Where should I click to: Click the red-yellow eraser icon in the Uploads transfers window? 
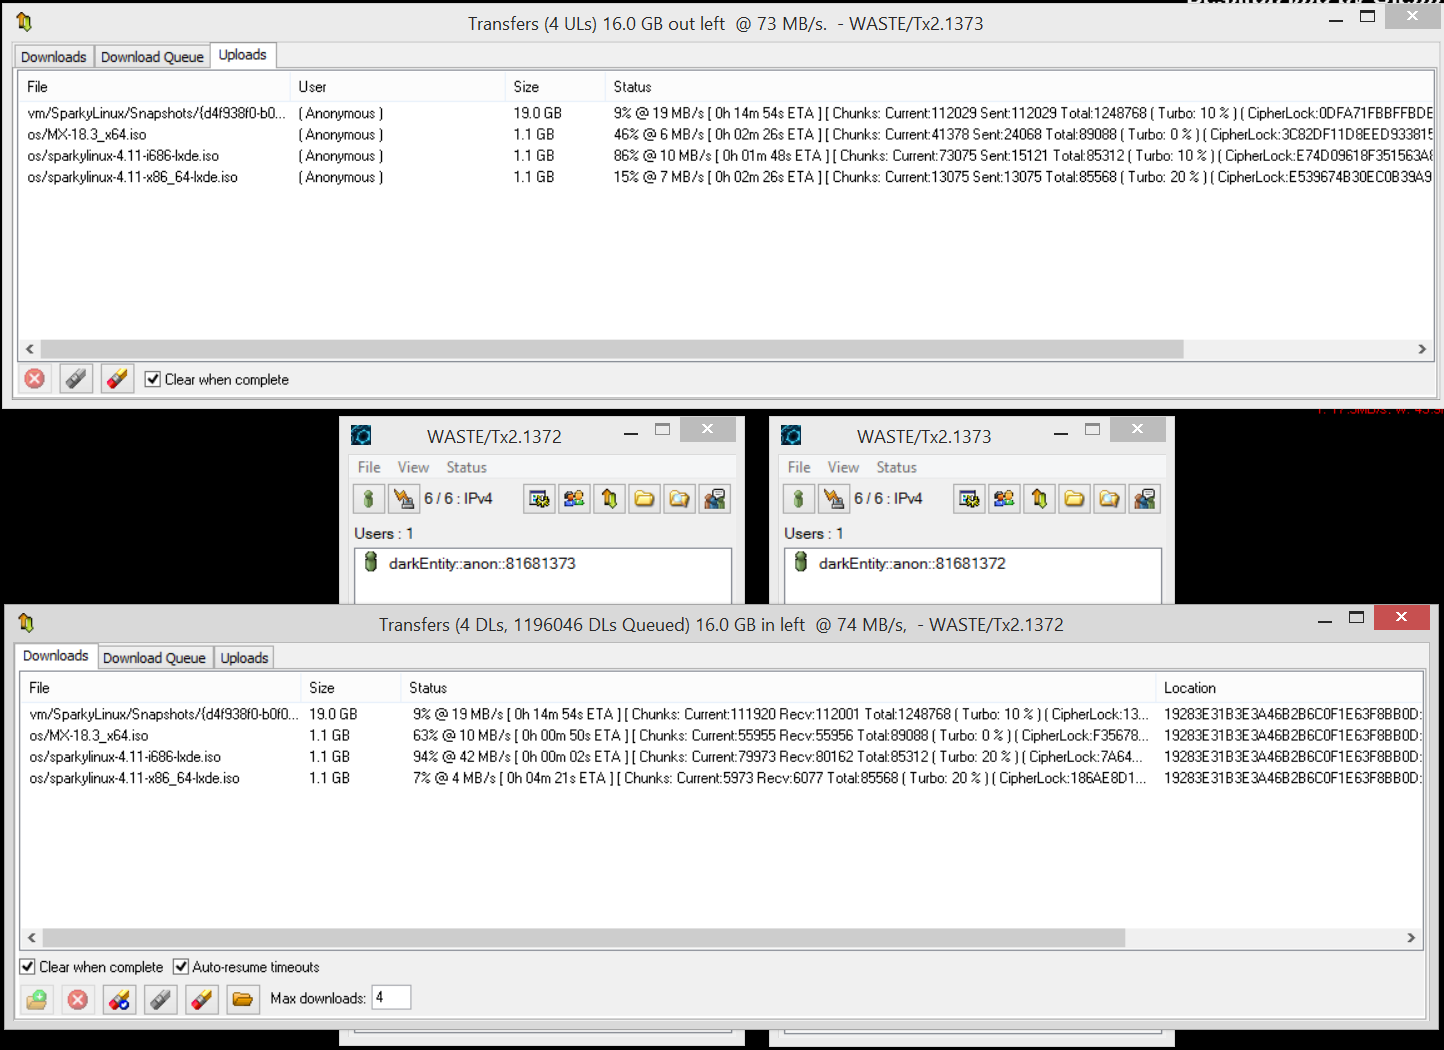point(117,379)
